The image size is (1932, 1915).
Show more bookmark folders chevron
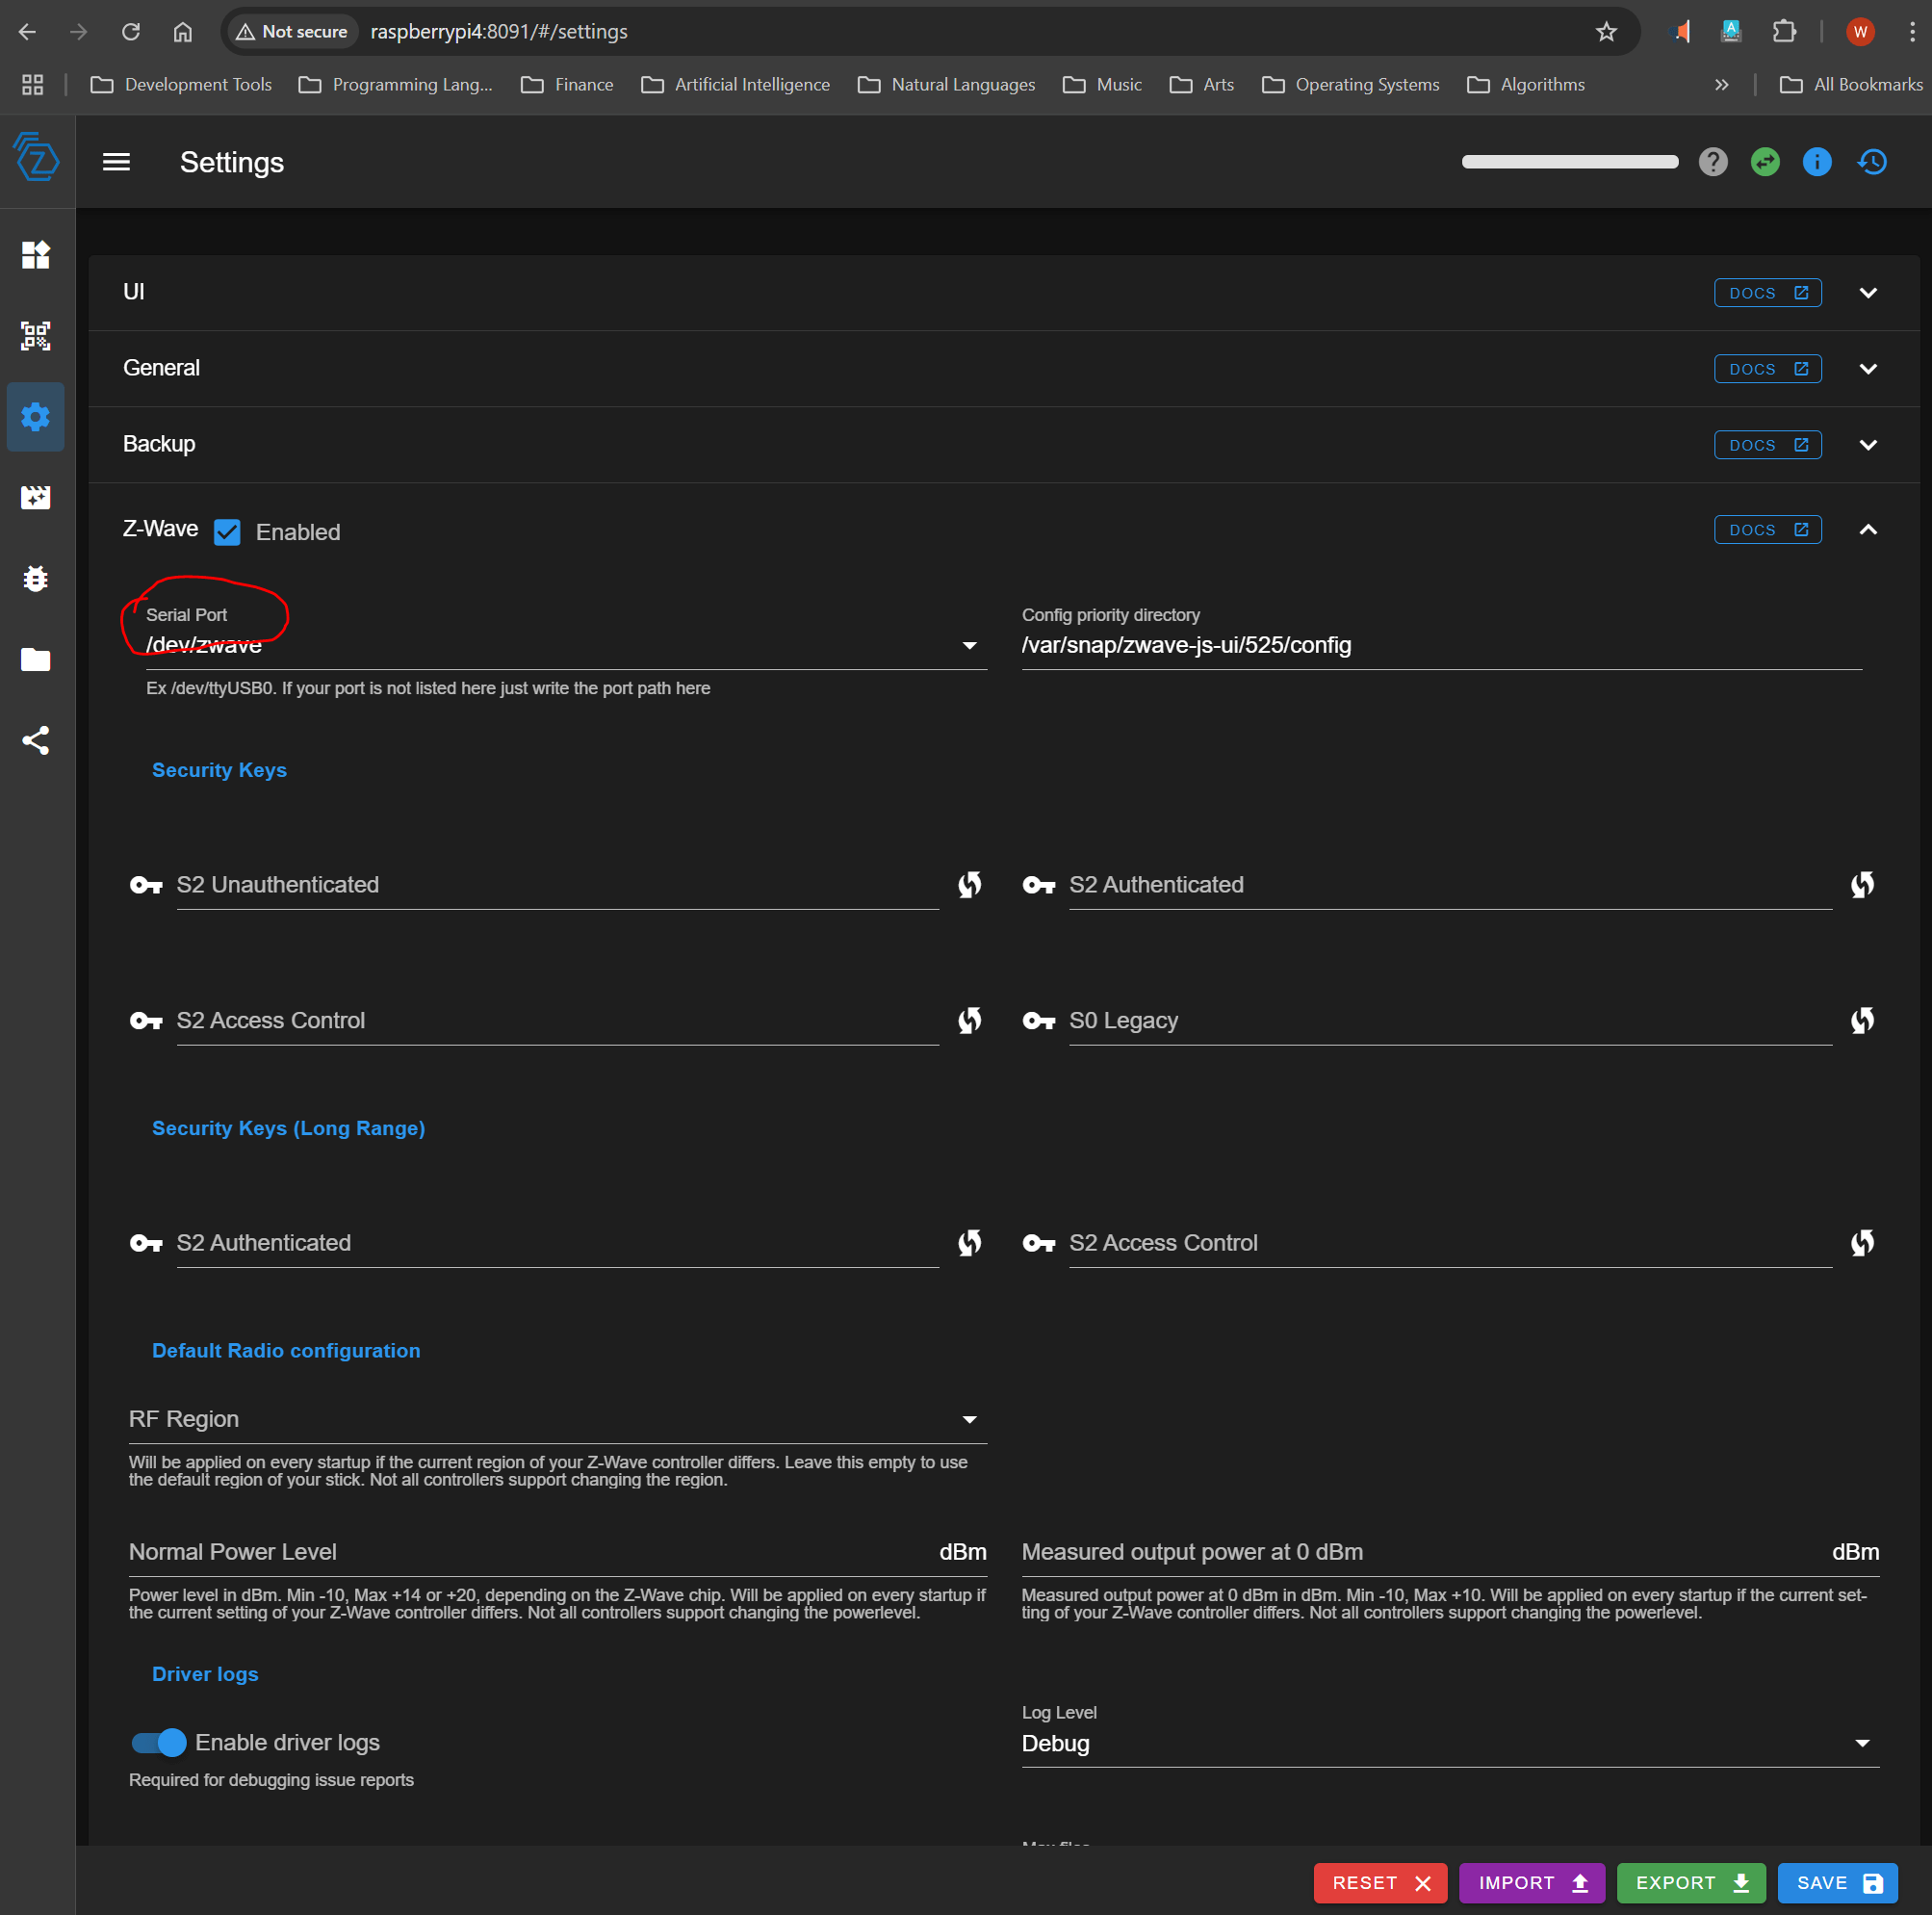point(1722,85)
